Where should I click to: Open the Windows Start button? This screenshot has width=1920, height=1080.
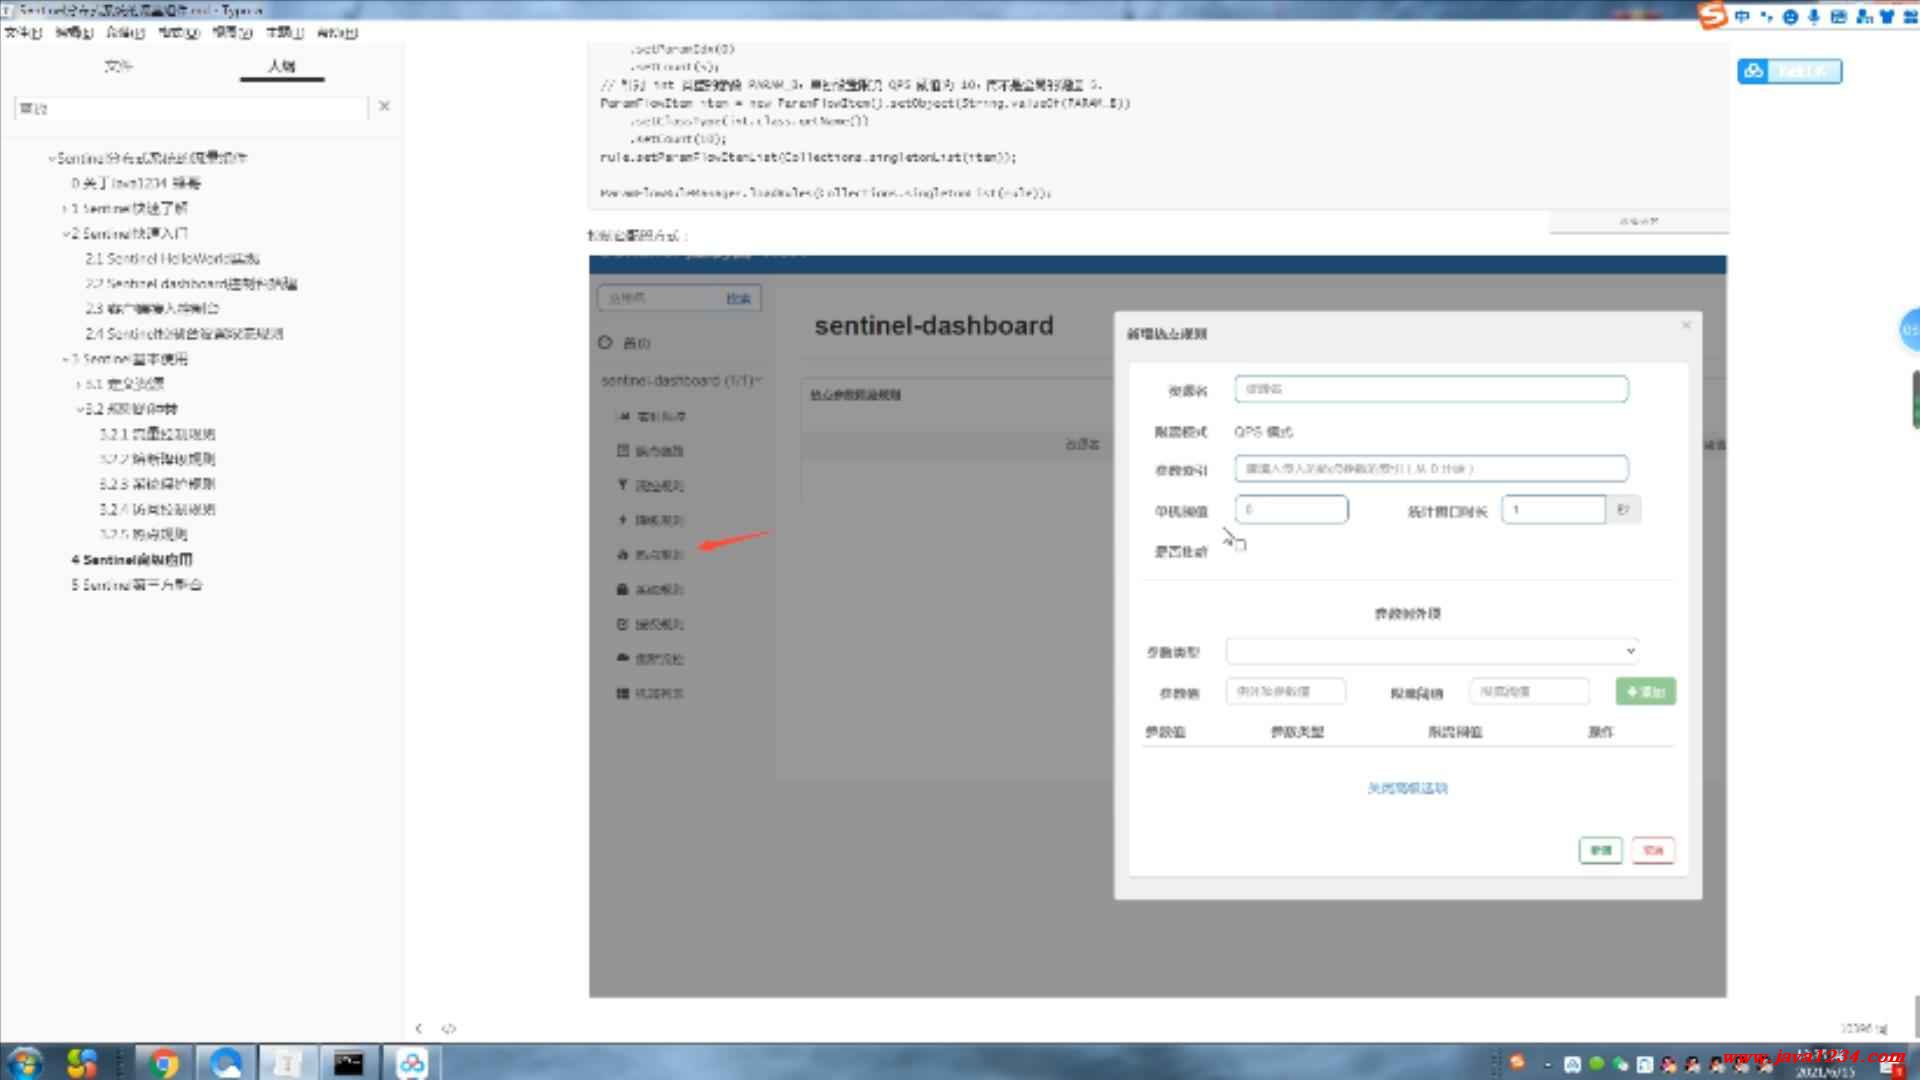click(24, 1062)
